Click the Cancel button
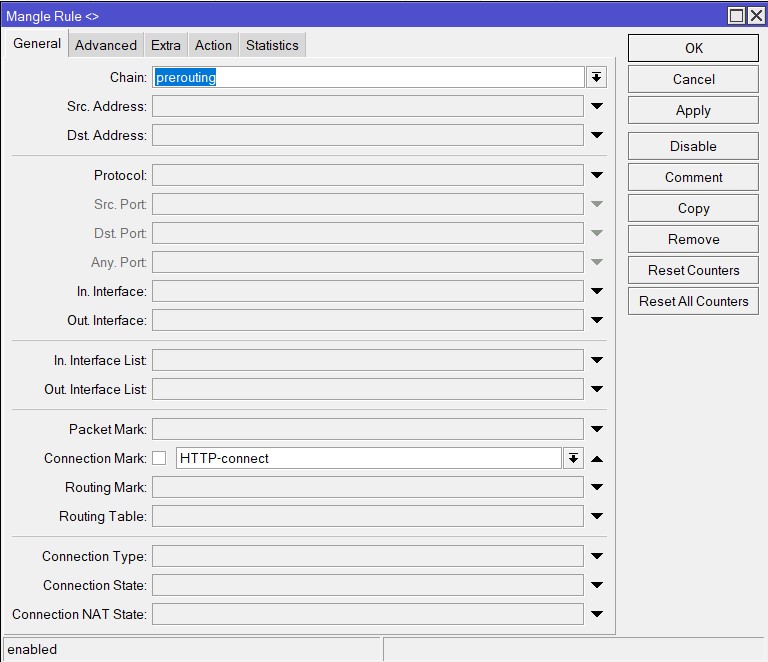Viewport: 768px width, 662px height. click(x=693, y=79)
